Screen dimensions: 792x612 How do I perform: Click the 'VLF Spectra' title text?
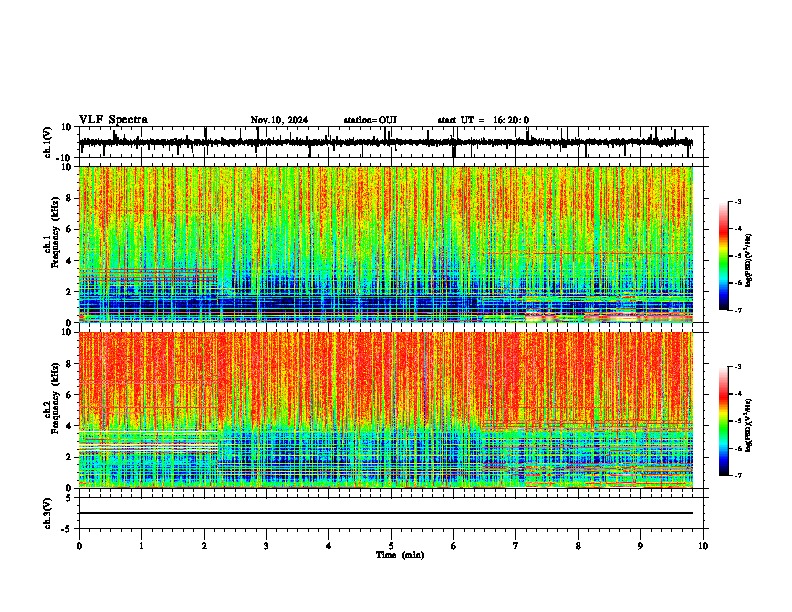[113, 120]
